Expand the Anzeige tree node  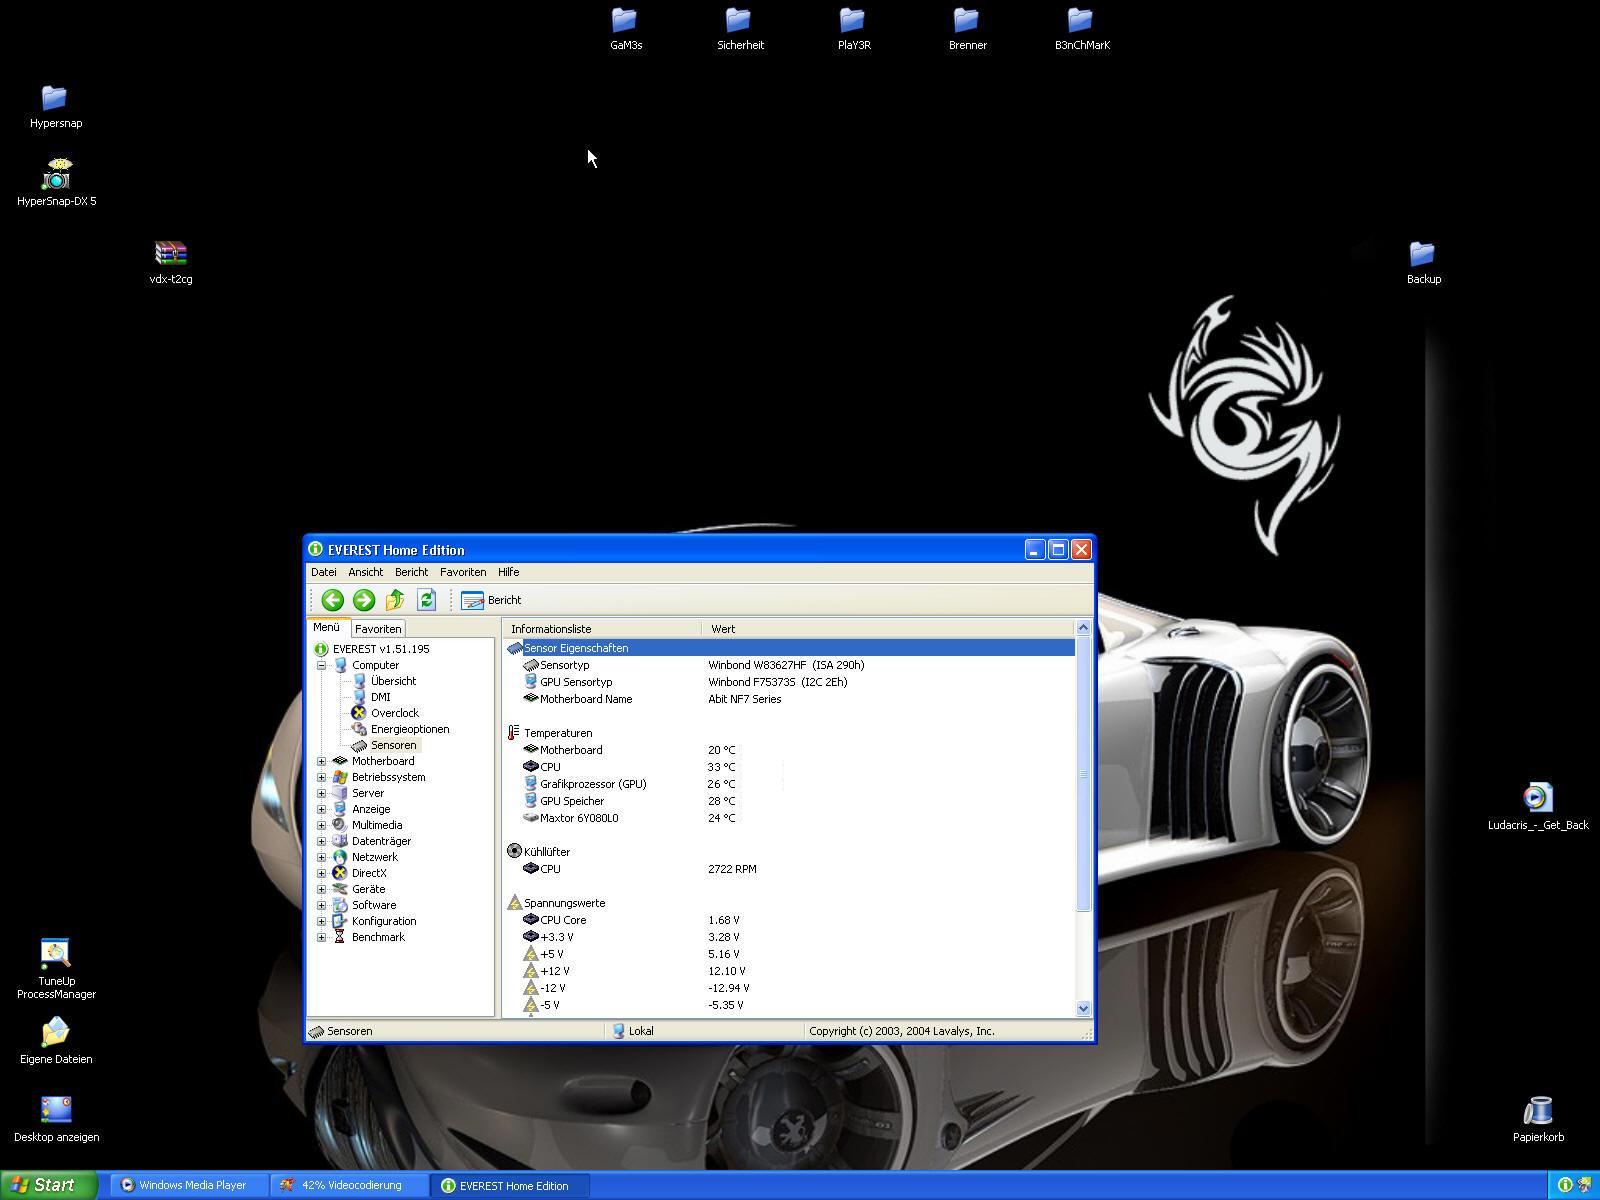pos(322,809)
